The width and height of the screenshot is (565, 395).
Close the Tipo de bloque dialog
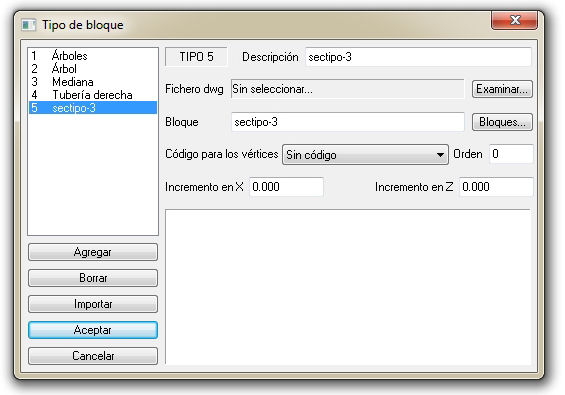tap(514, 20)
